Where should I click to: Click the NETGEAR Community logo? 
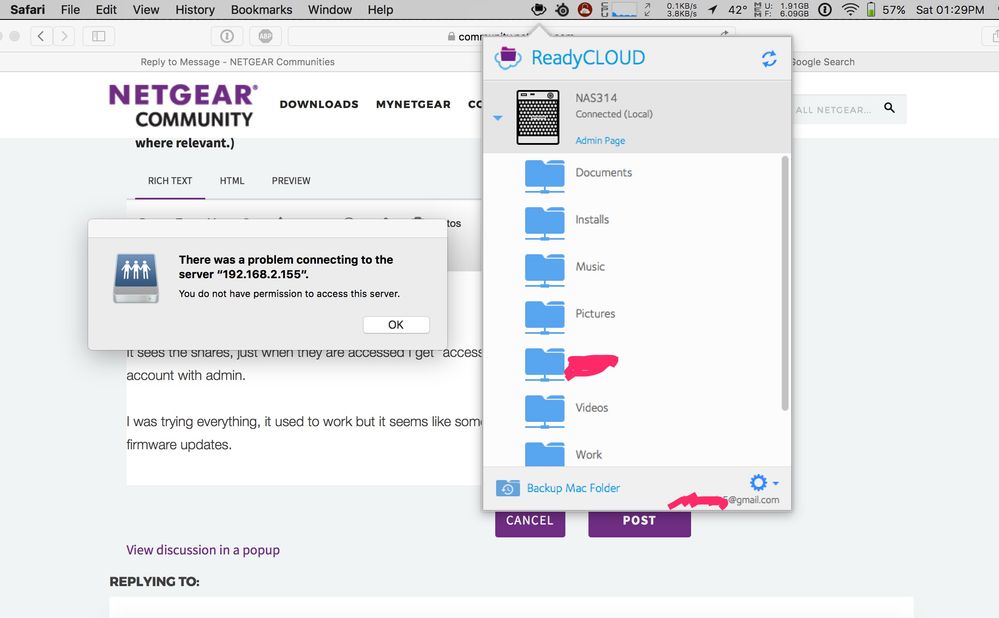pos(183,106)
